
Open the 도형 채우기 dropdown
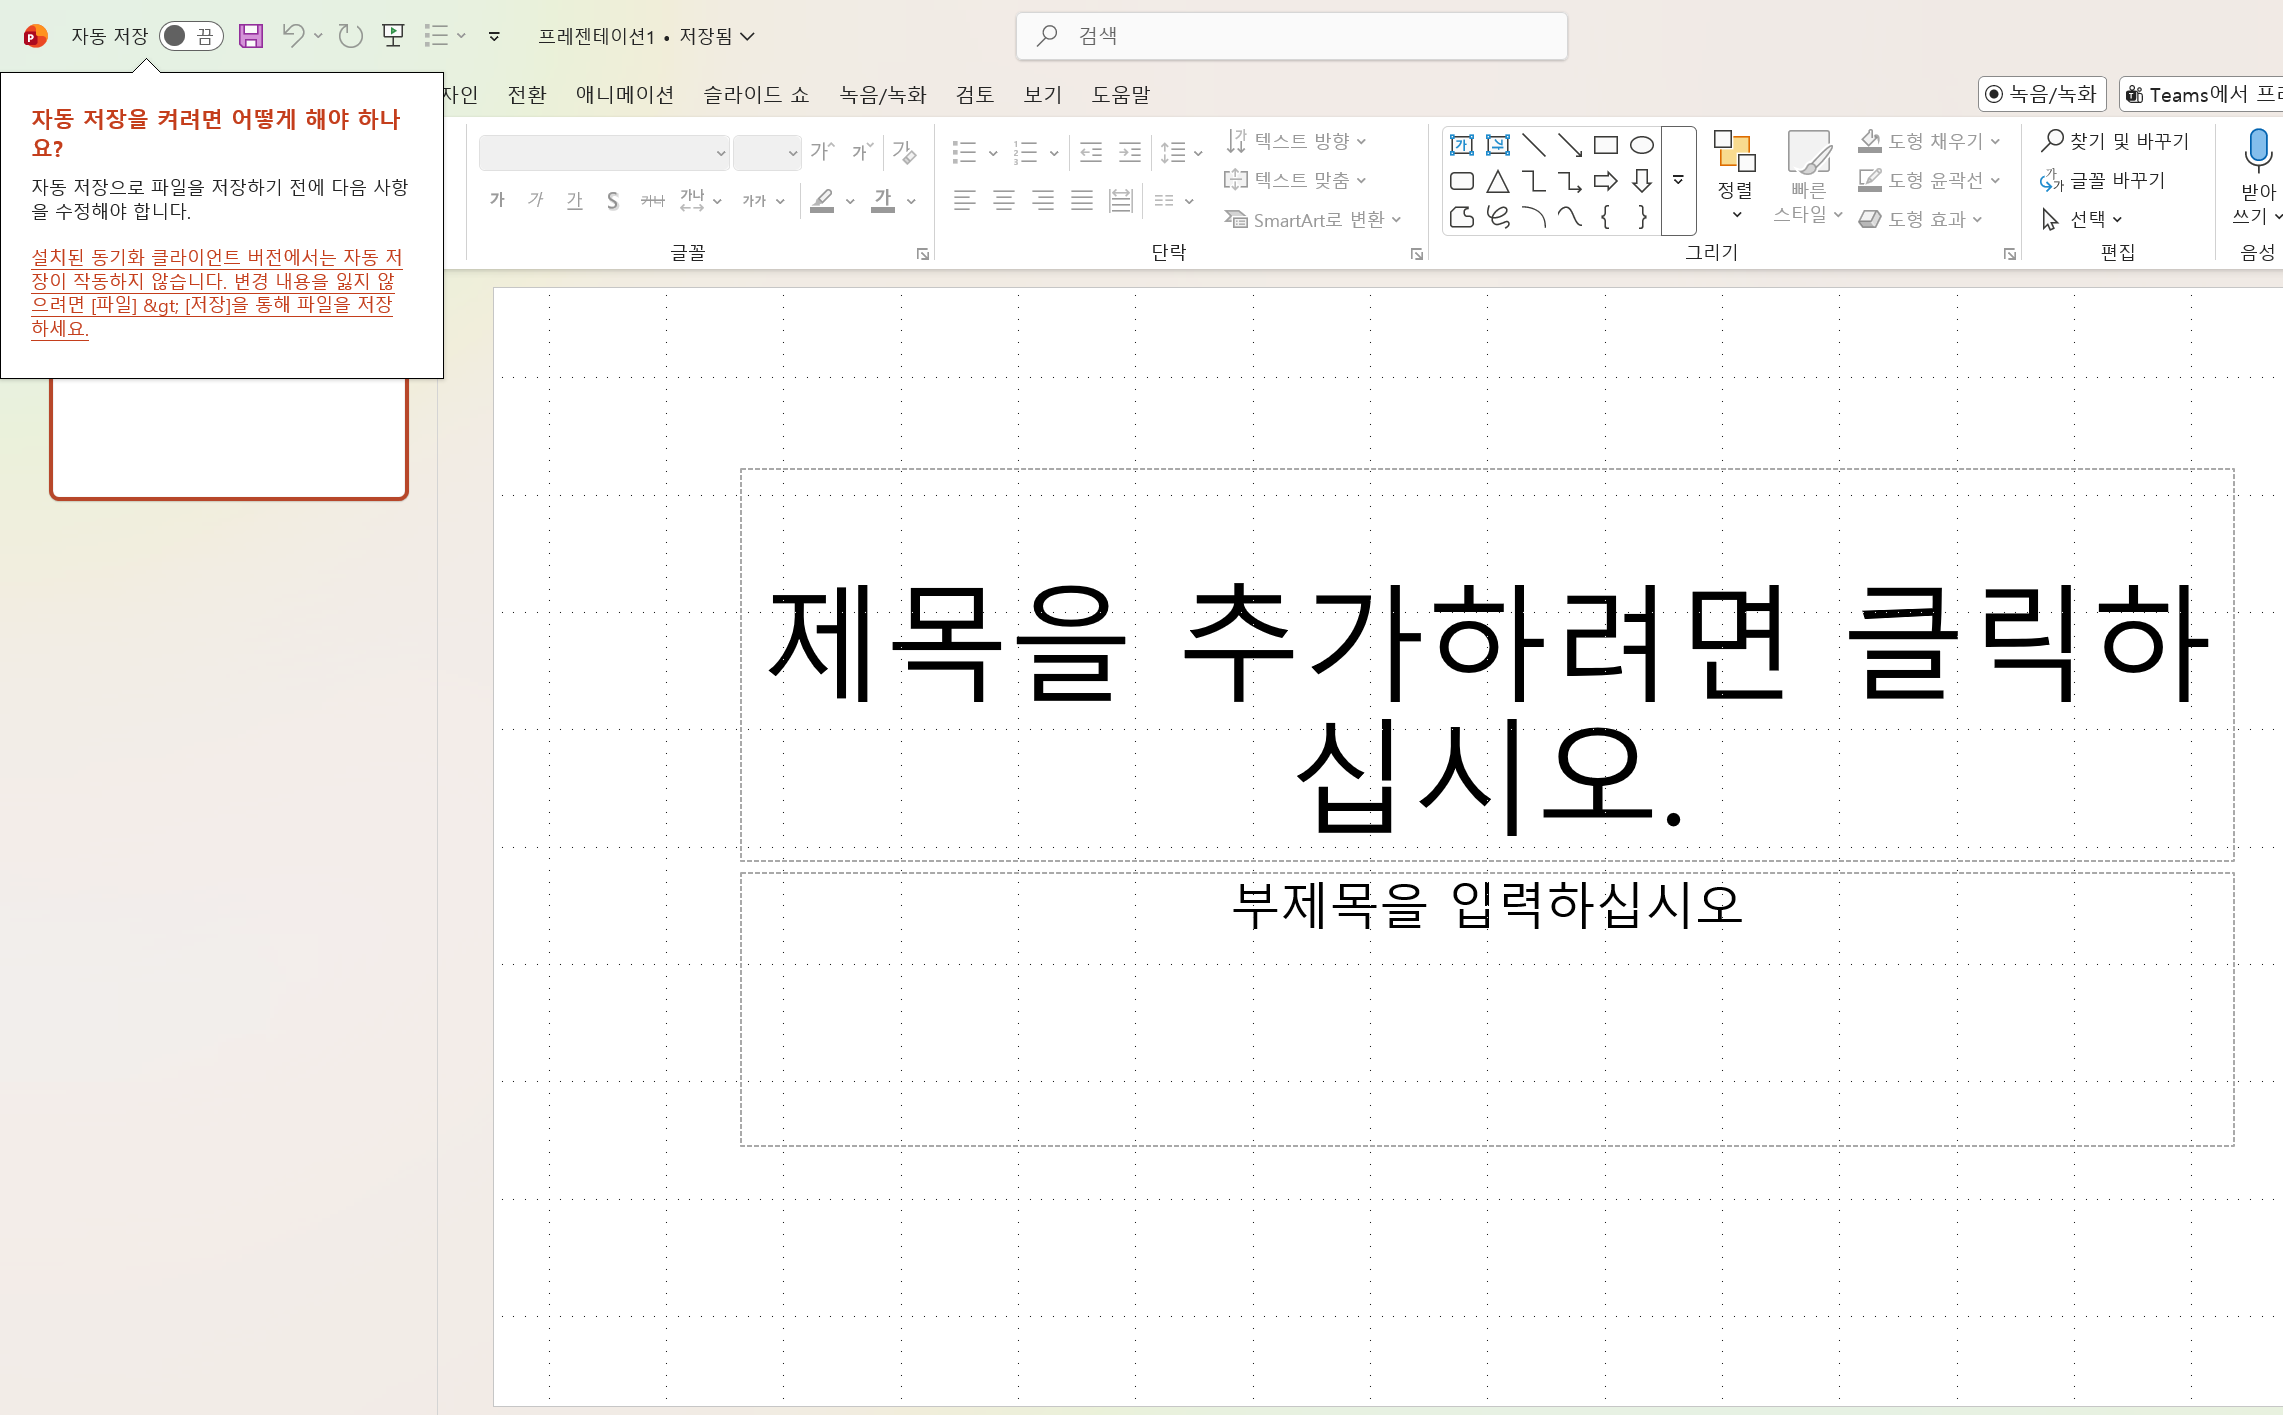1929,141
